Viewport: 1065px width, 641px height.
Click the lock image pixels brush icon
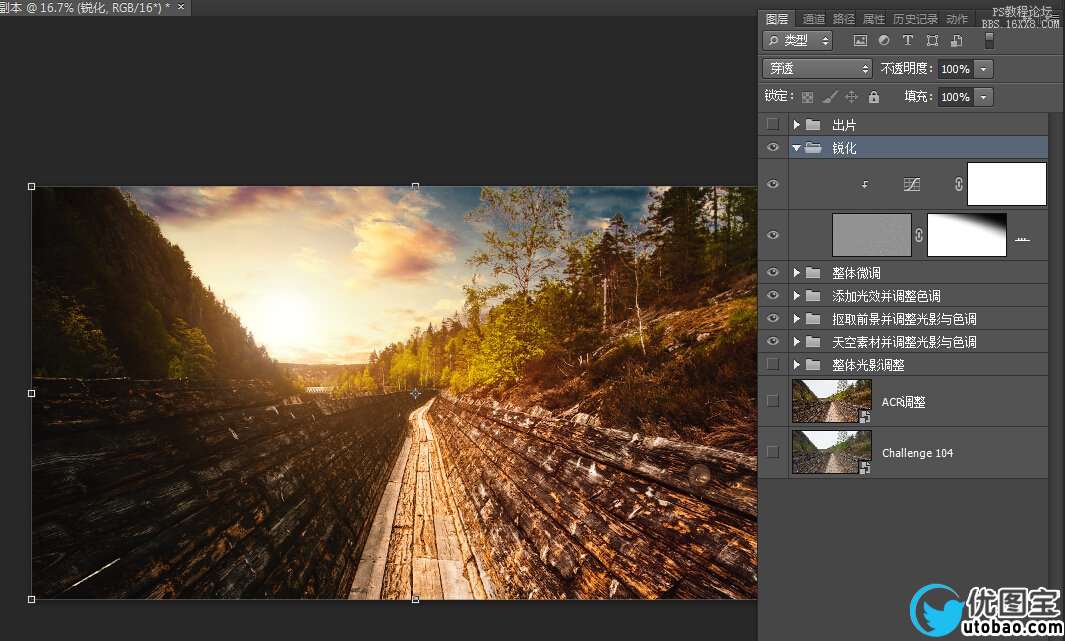tap(829, 97)
